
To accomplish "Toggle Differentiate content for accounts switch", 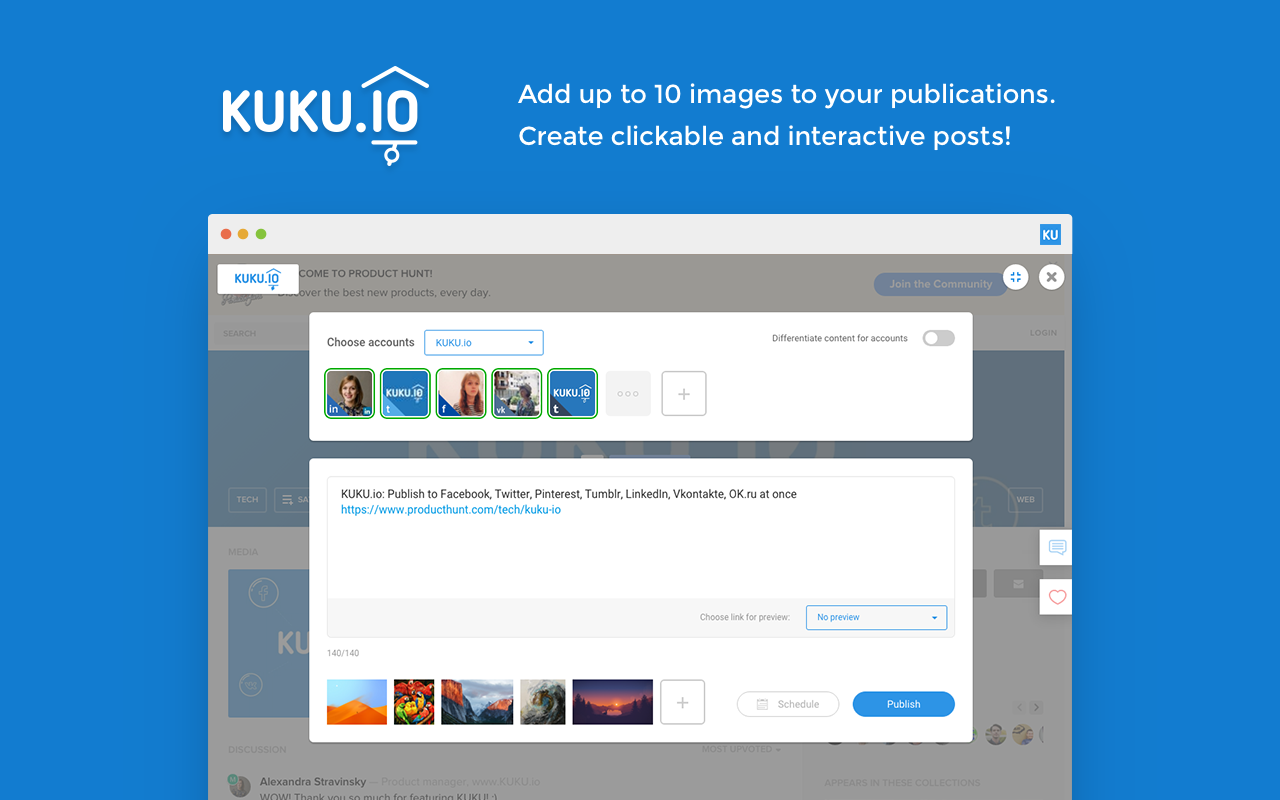I will [x=938, y=338].
